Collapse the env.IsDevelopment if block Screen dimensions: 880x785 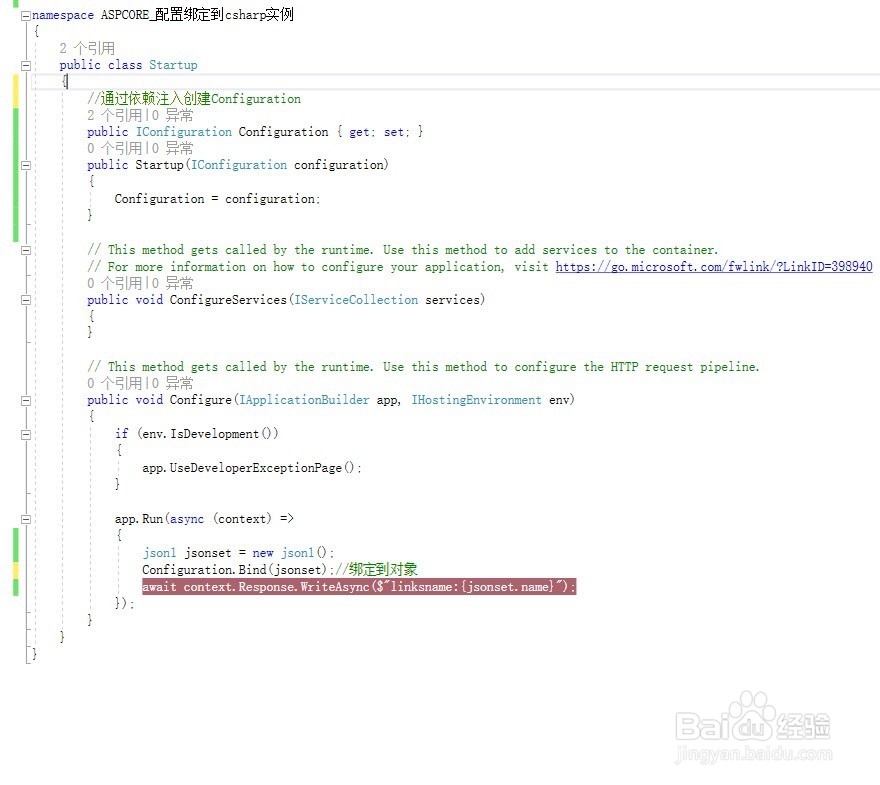click(x=25, y=433)
